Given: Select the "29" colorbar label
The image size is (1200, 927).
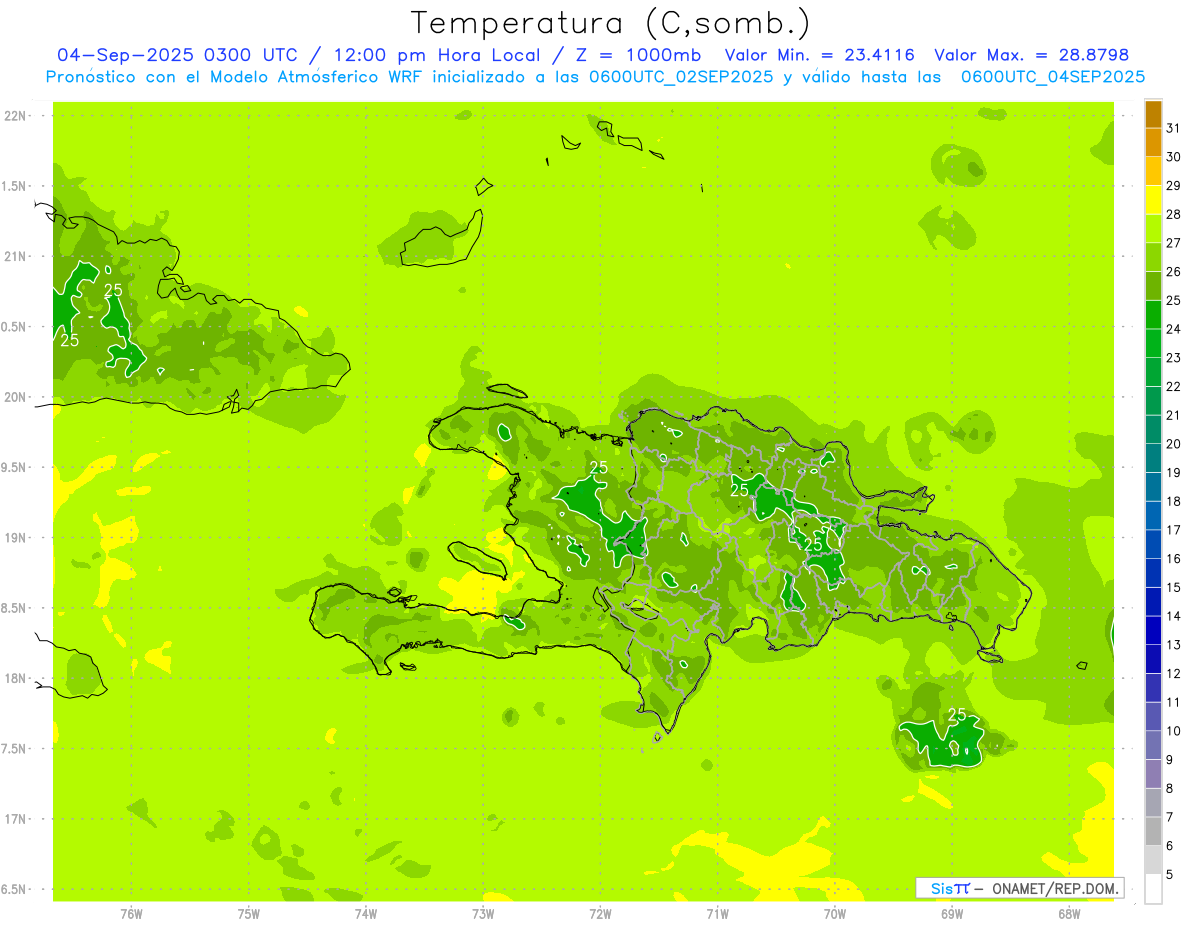Looking at the screenshot, I should [1174, 186].
